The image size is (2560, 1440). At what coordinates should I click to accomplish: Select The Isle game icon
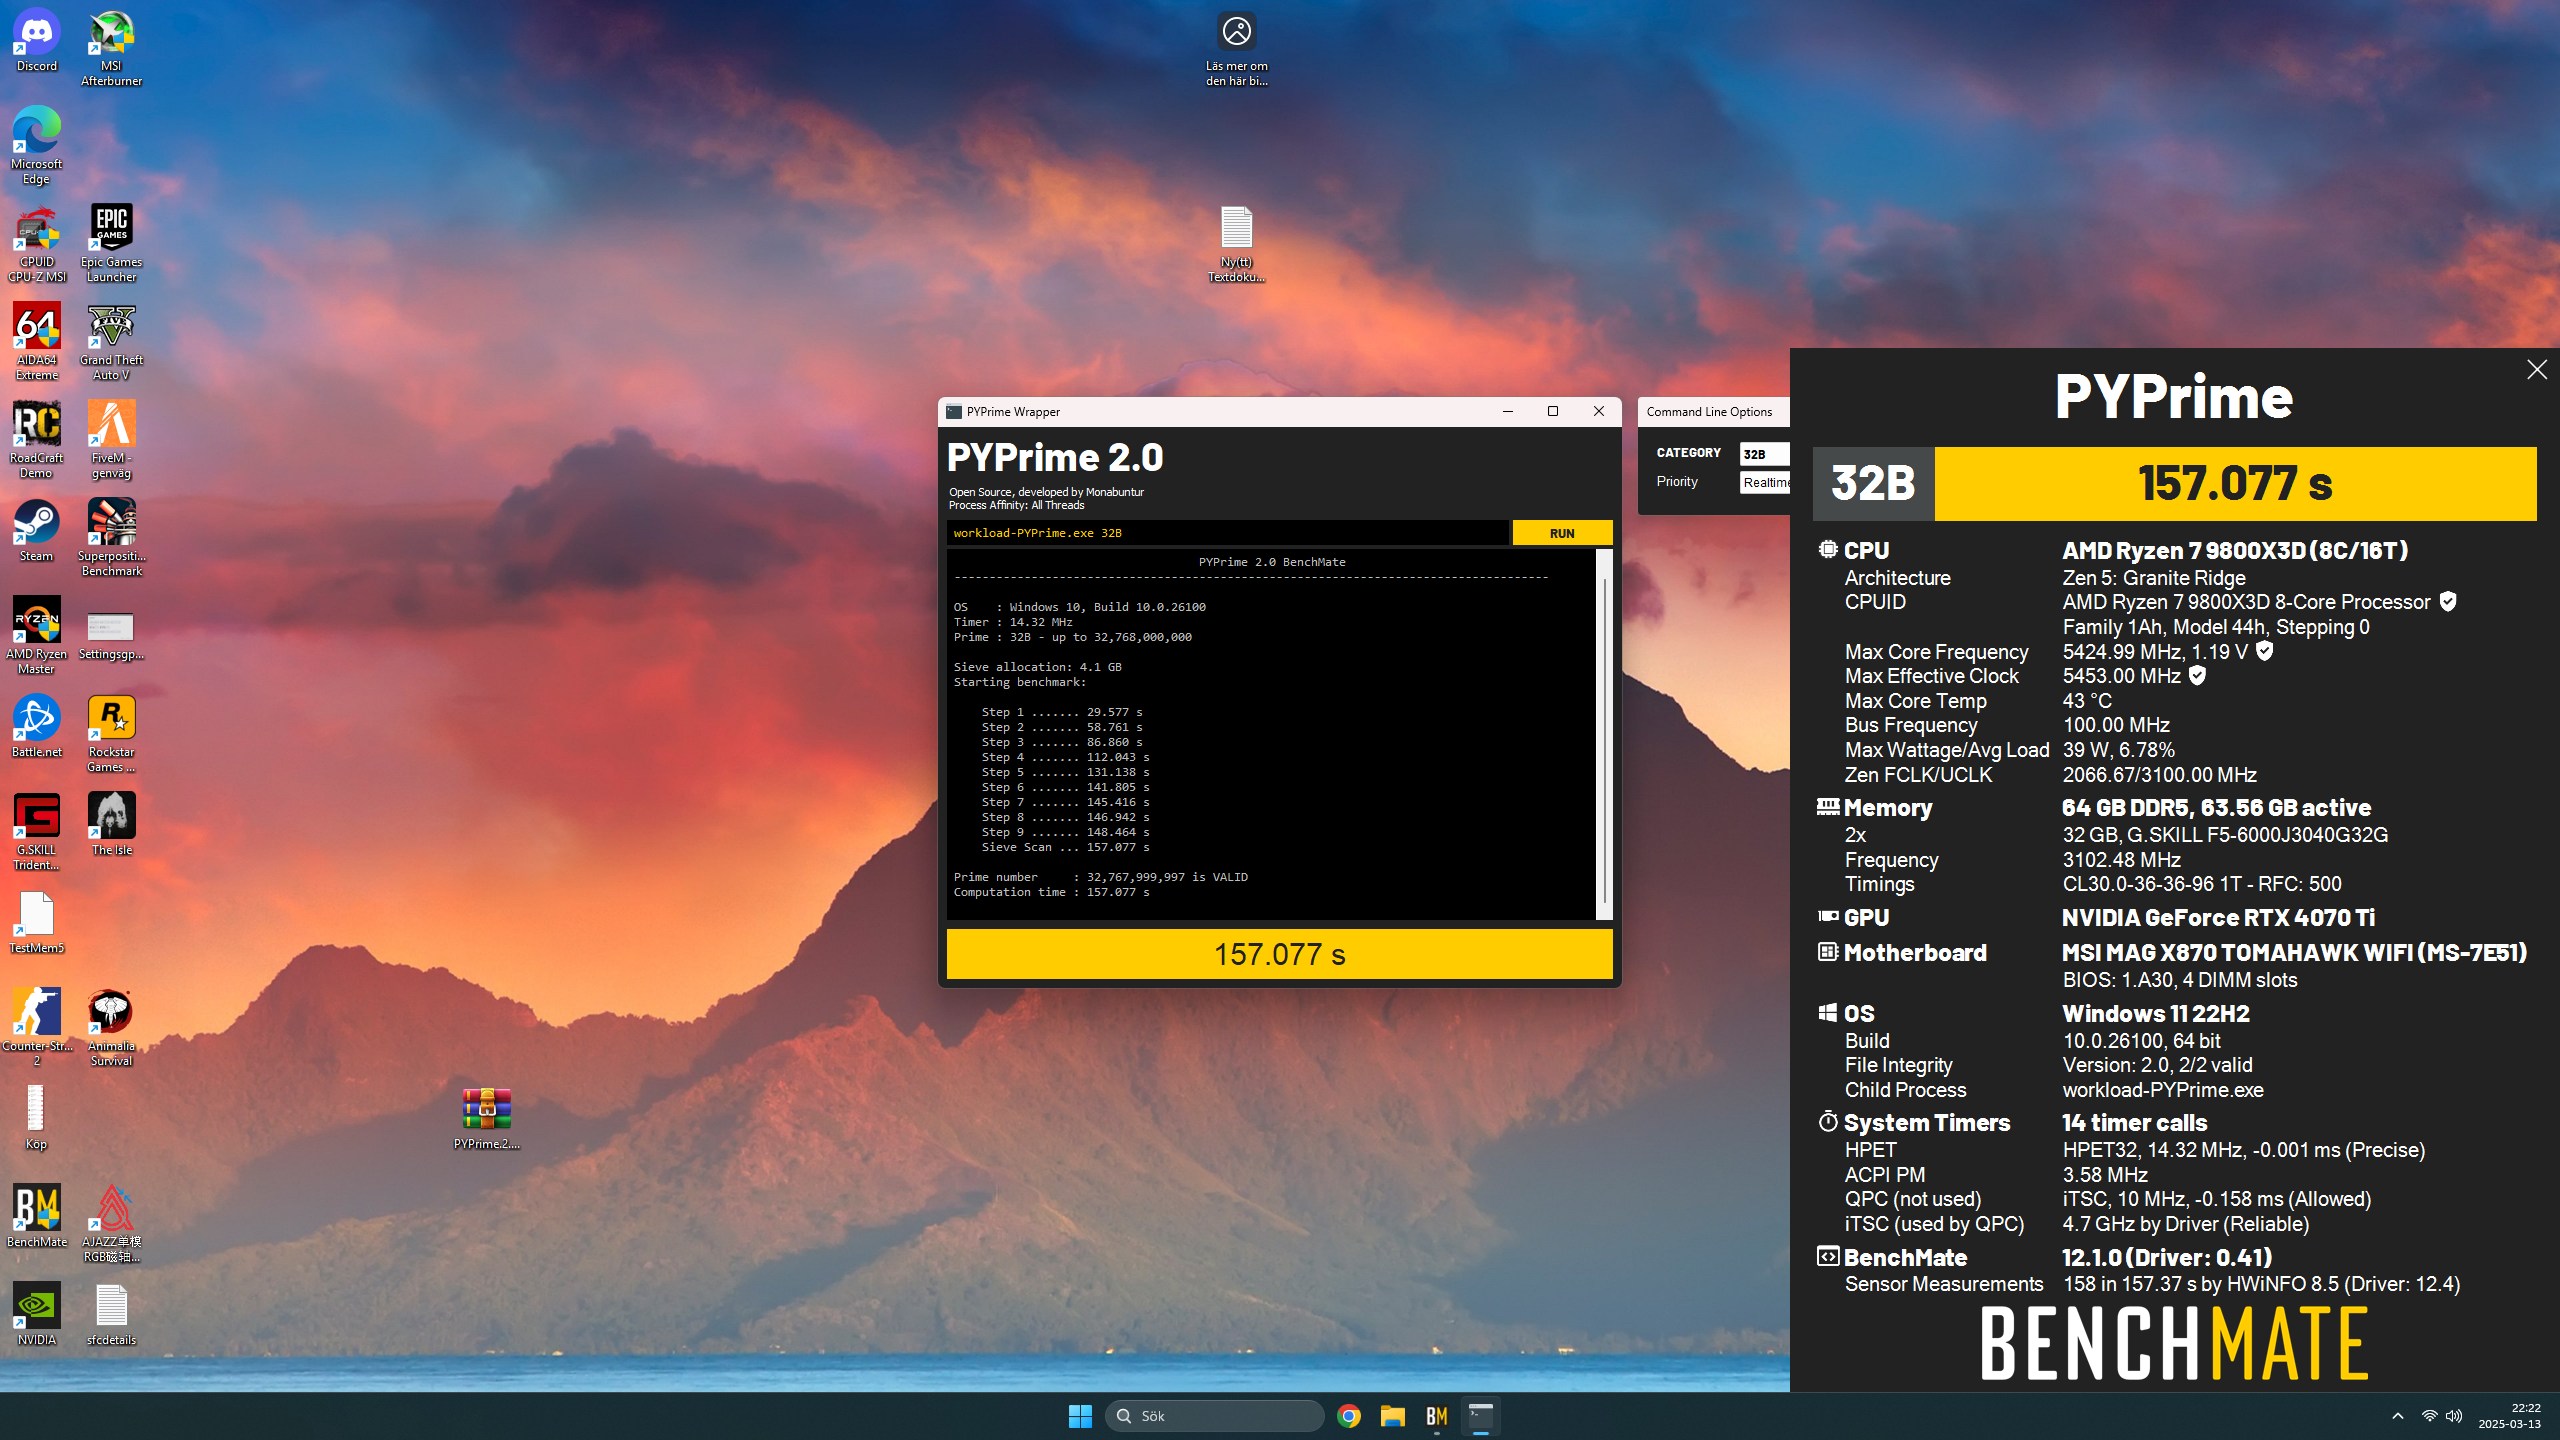pyautogui.click(x=111, y=826)
